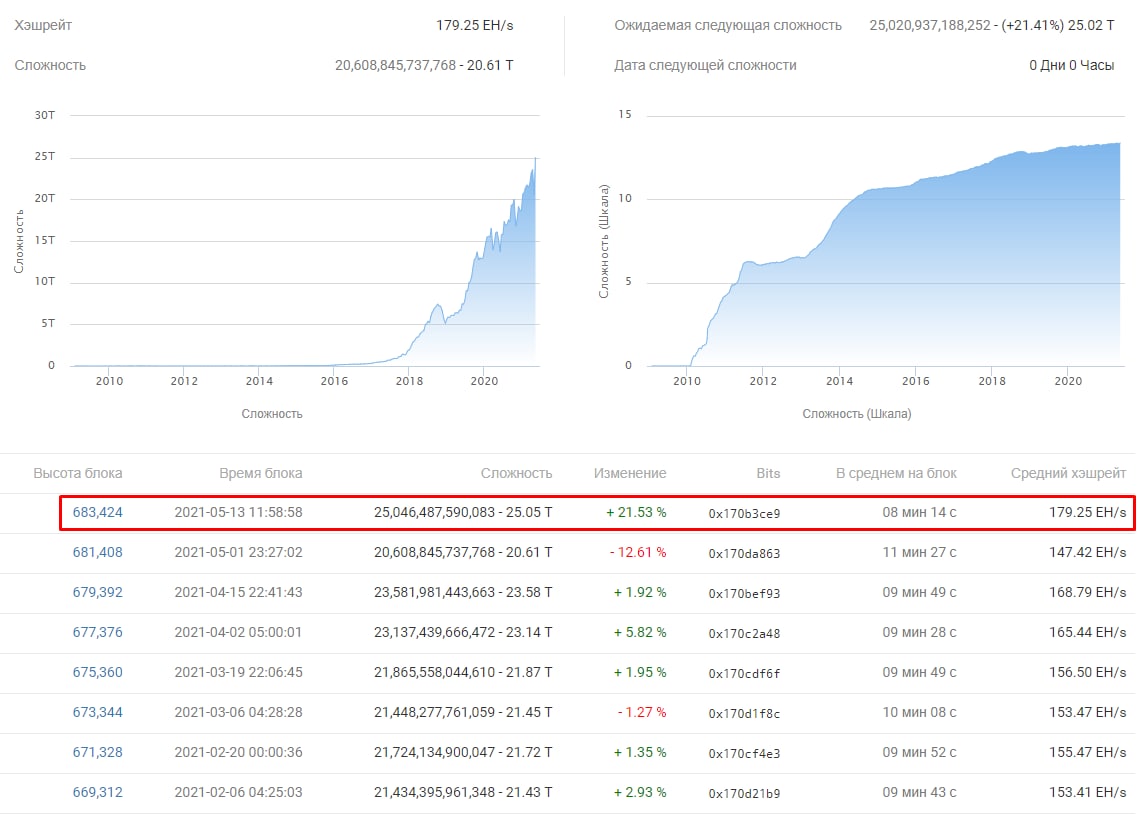
Task: Open block height 677,376 link
Action: click(97, 632)
